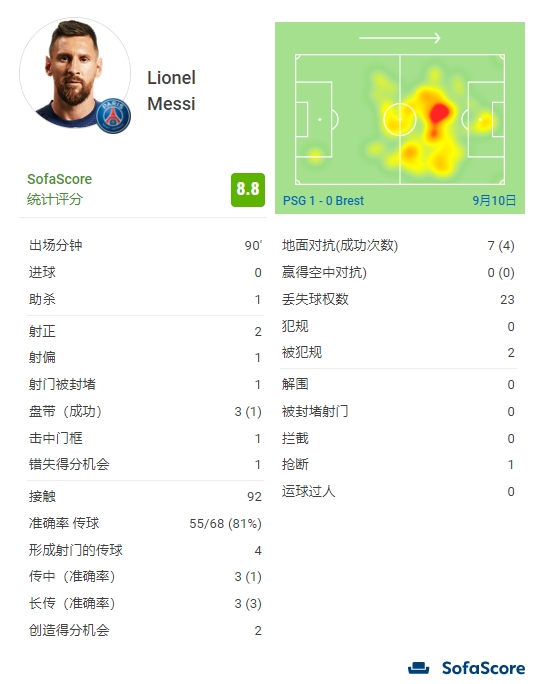This screenshot has height=684, width=543.
Task: Click the right goal area on heatmap
Action: coord(498,120)
